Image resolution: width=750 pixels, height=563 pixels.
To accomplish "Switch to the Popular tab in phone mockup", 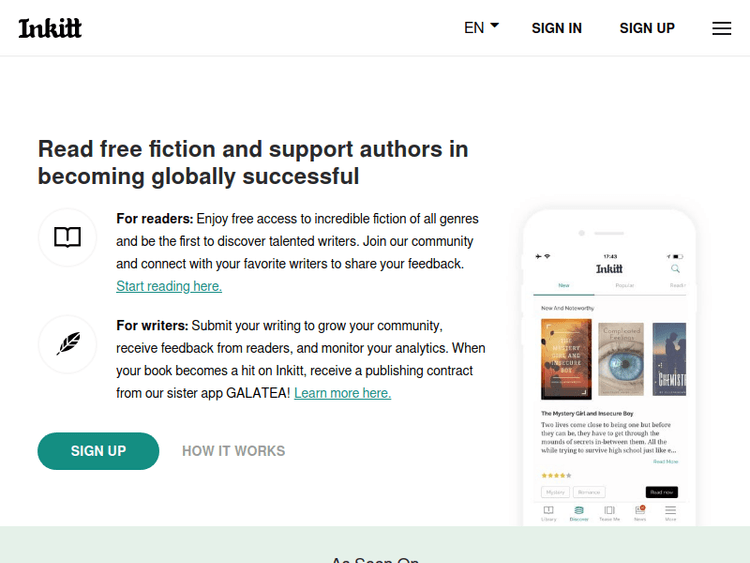I will pos(624,286).
